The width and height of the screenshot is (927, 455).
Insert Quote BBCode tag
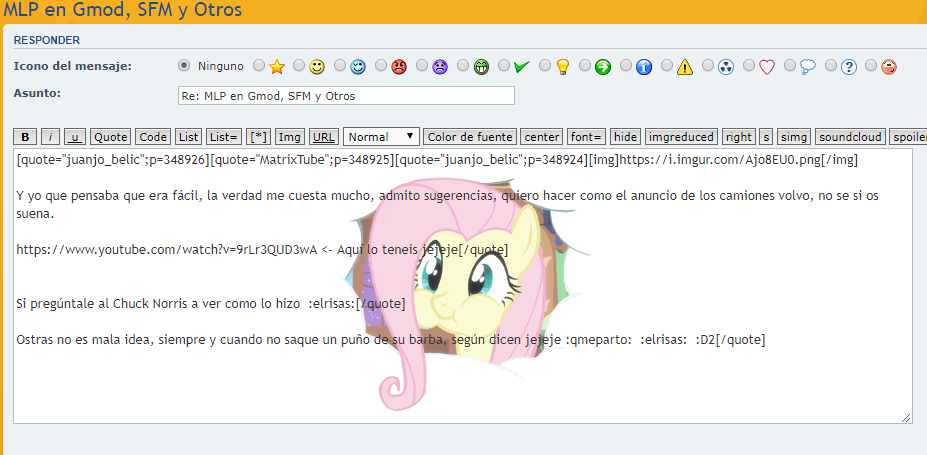[111, 137]
